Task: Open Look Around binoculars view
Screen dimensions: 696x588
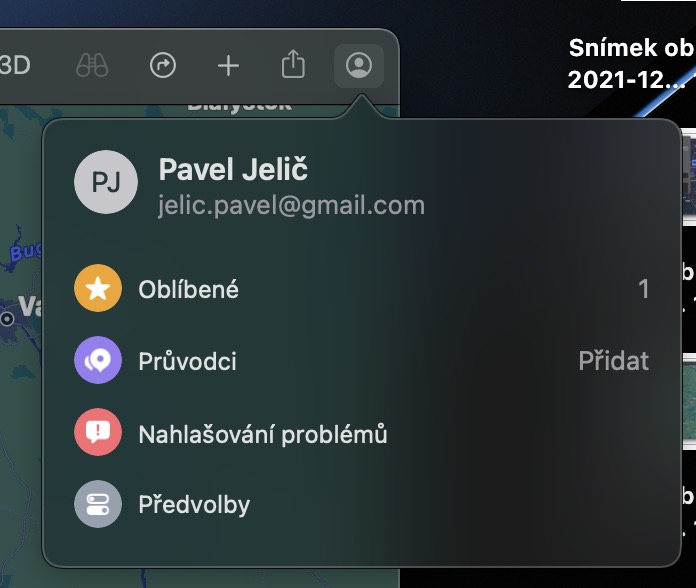Action: coord(92,66)
